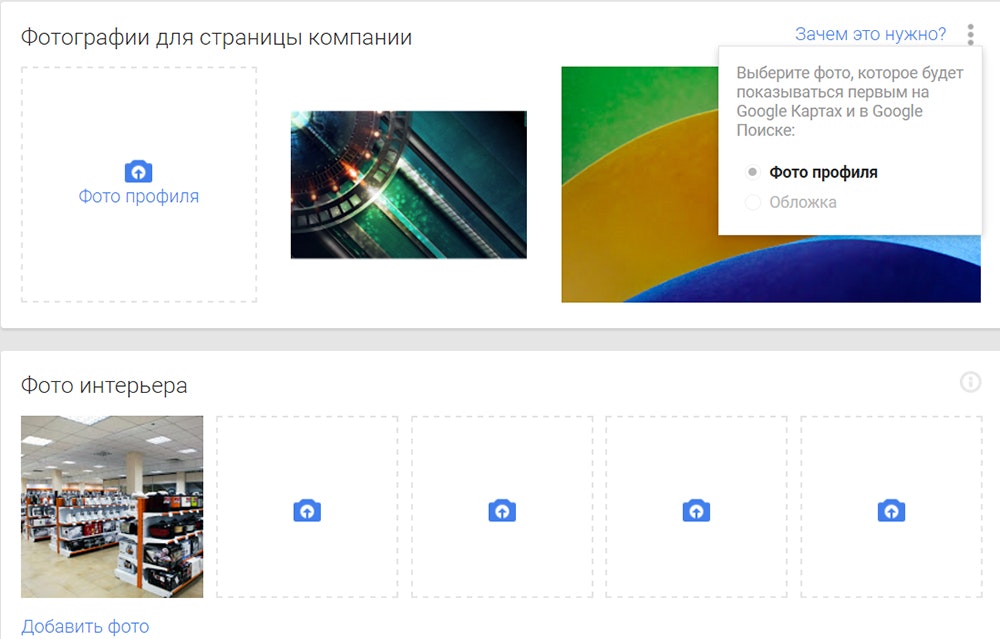Open the store interior photo thumbnail

[x=112, y=506]
